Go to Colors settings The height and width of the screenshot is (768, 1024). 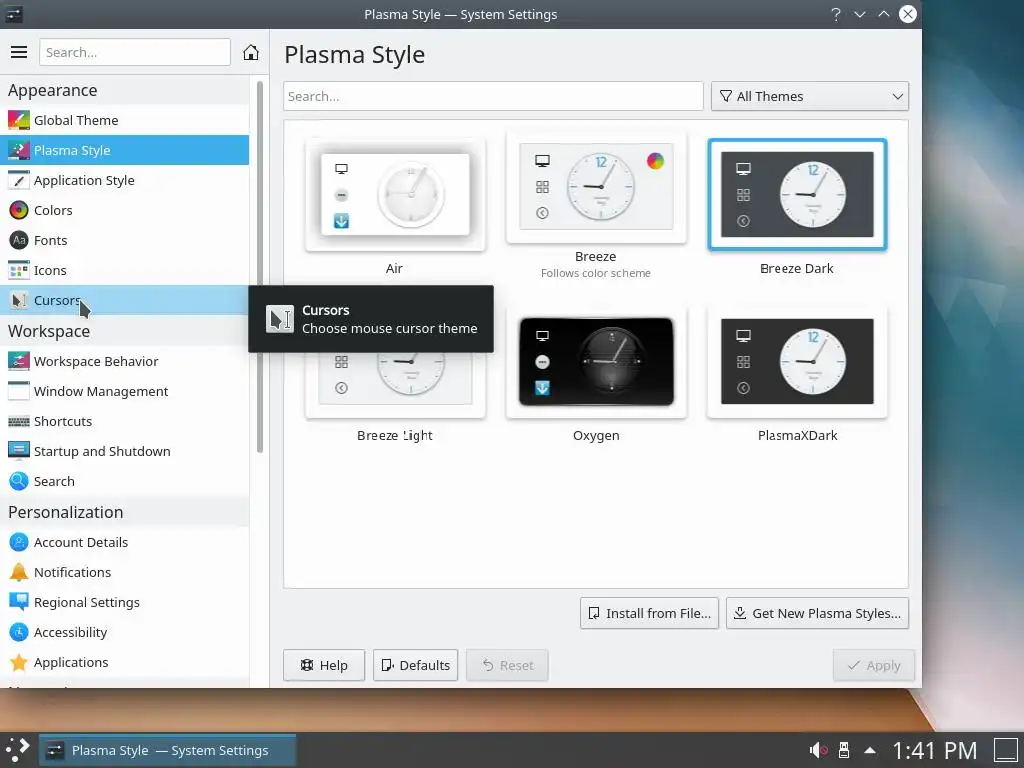(124, 210)
